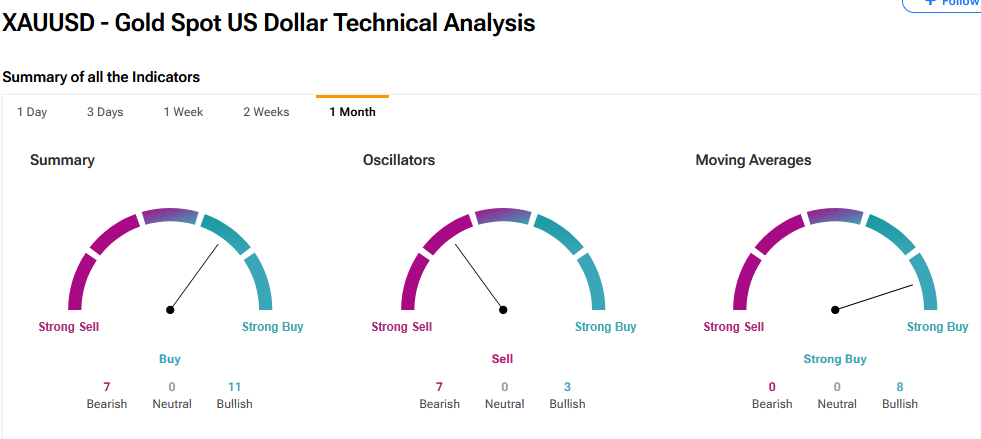Click the Oscillators section heading
Image resolution: width=981 pixels, height=439 pixels.
click(399, 160)
